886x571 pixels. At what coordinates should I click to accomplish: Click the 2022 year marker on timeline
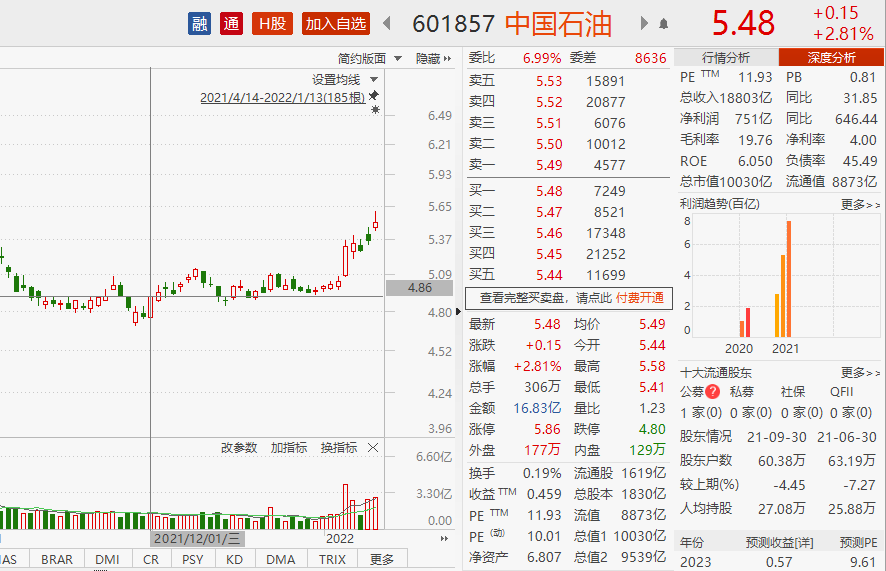(340, 539)
